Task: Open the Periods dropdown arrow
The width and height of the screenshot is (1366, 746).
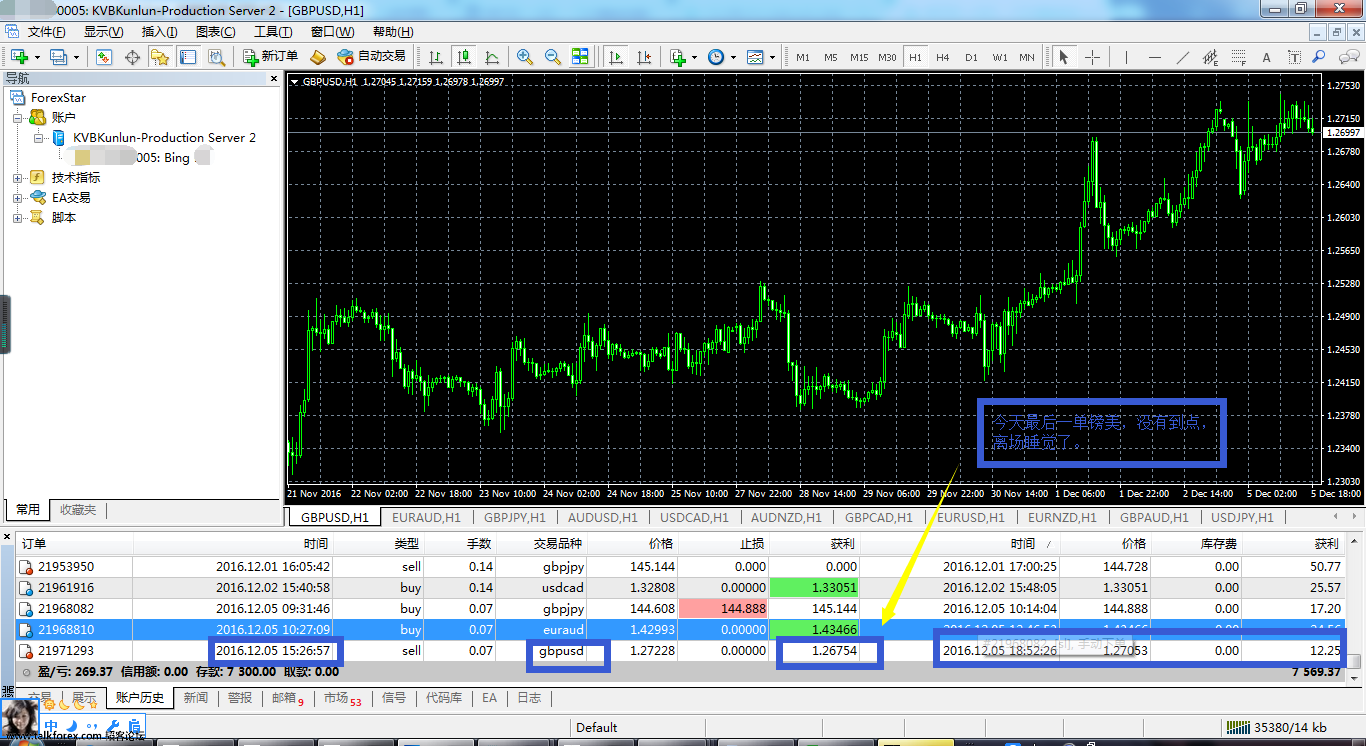Action: pos(733,57)
